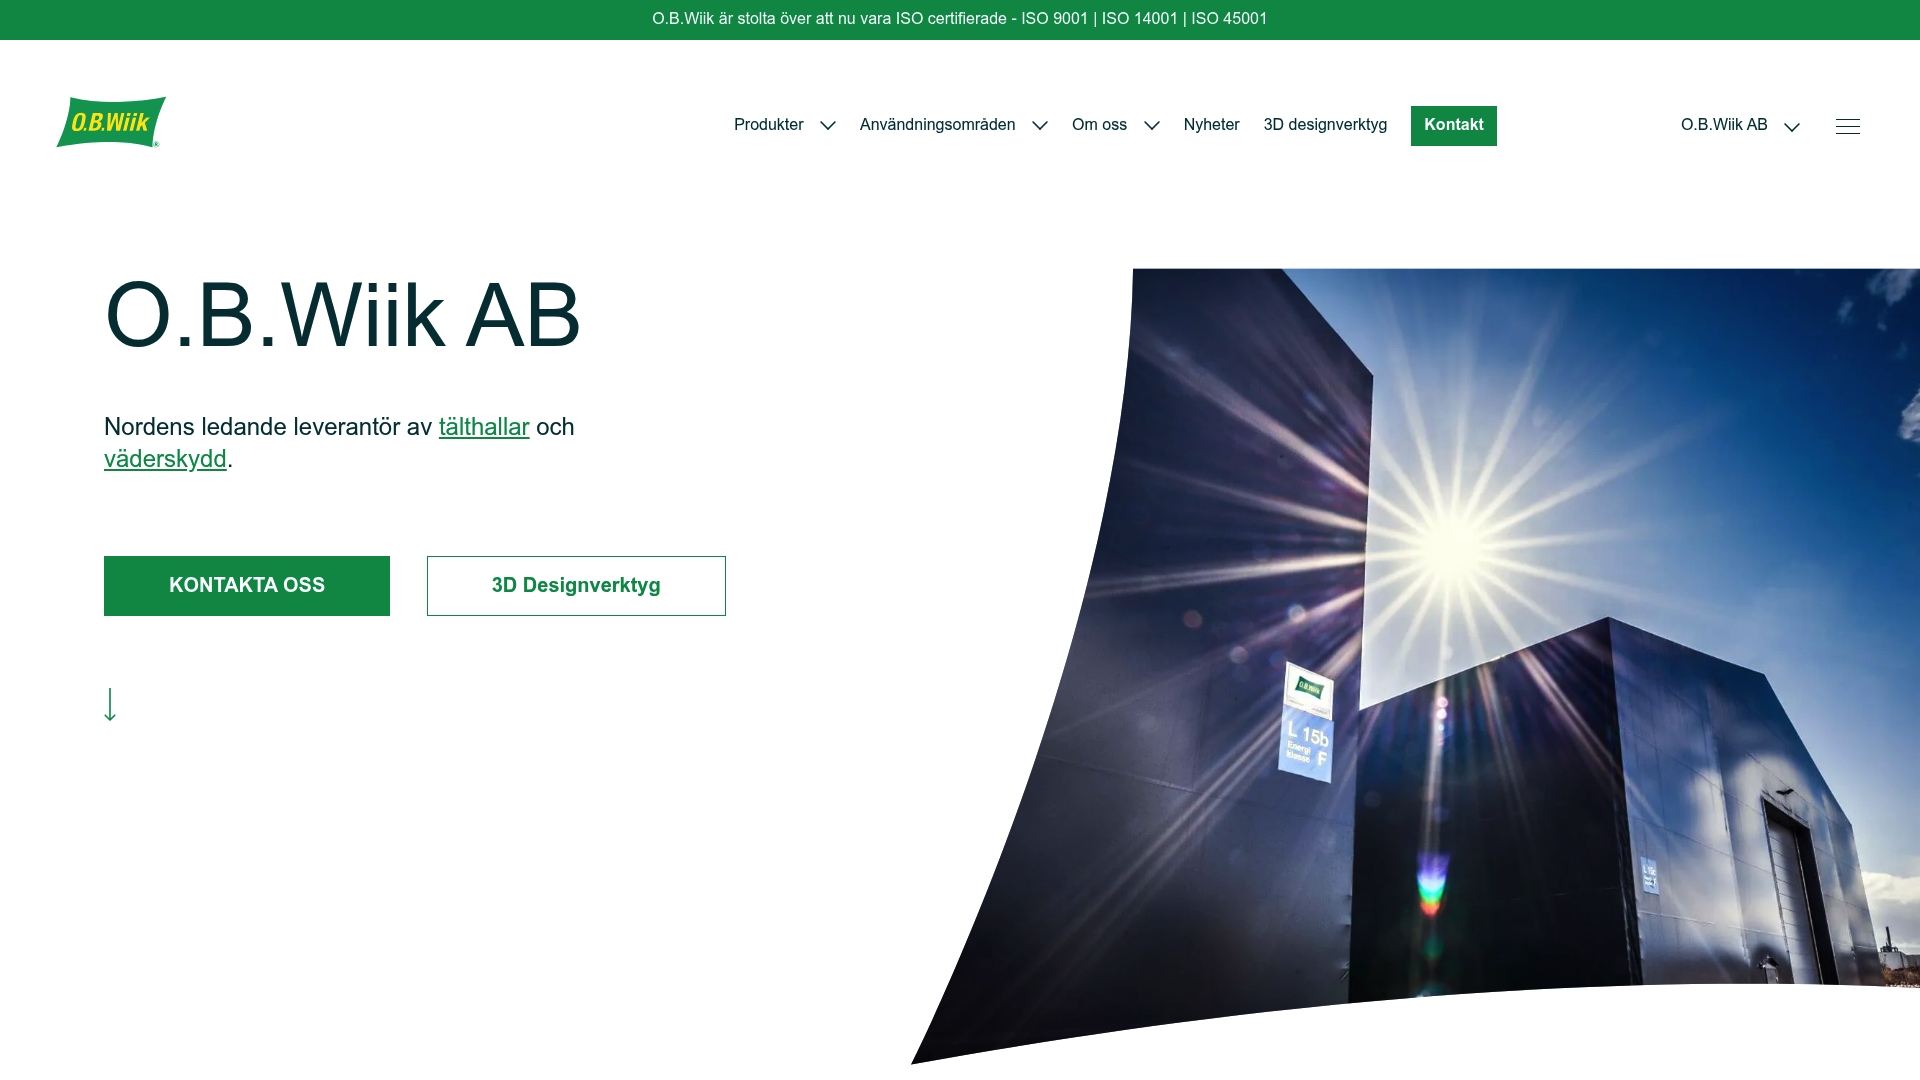
Task: Click the O.B.Wiik AB heading
Action: [342, 316]
